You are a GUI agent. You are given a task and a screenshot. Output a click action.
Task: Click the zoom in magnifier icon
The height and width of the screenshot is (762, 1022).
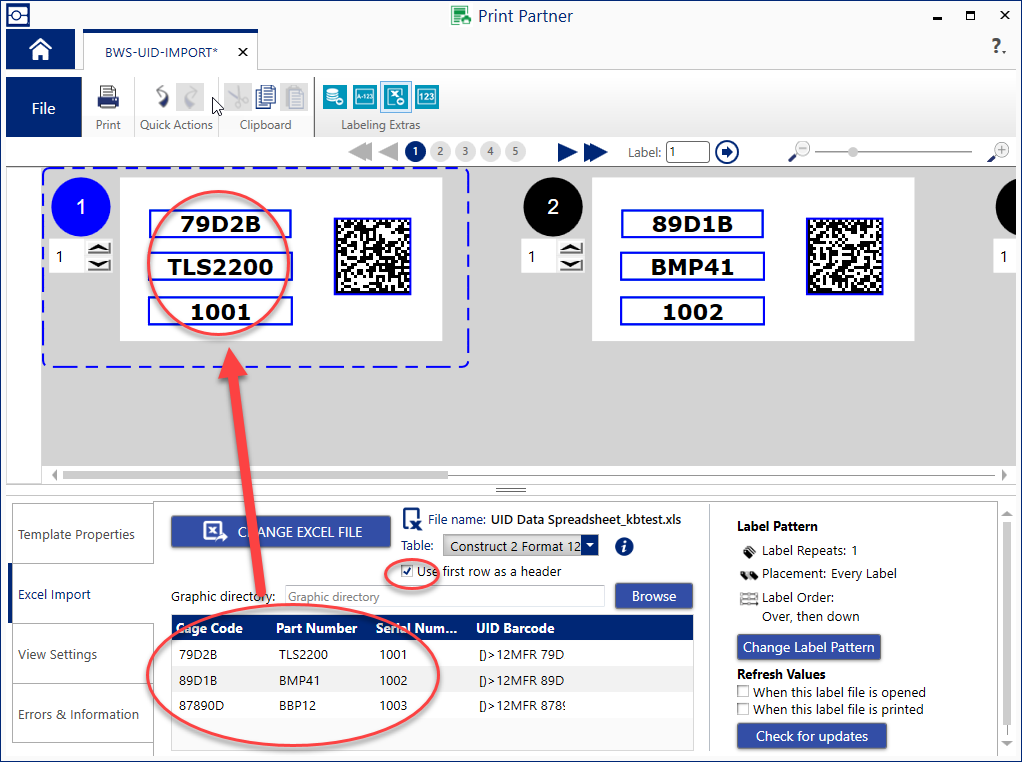998,152
